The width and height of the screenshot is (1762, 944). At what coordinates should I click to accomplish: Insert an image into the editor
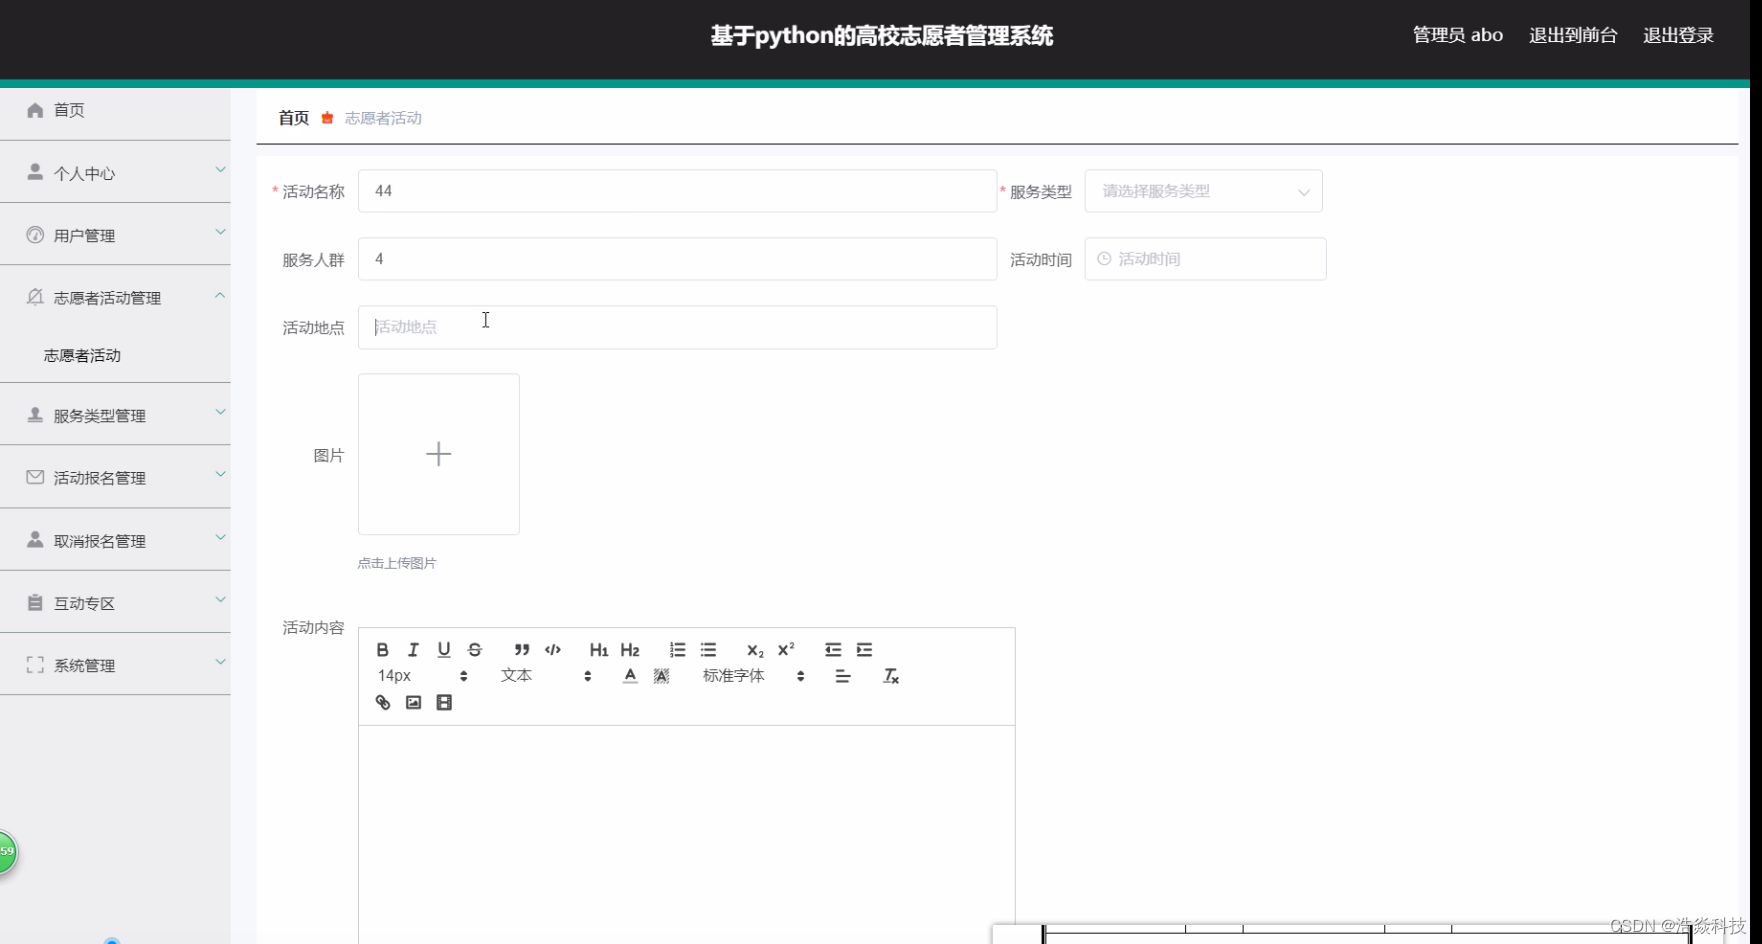point(413,702)
